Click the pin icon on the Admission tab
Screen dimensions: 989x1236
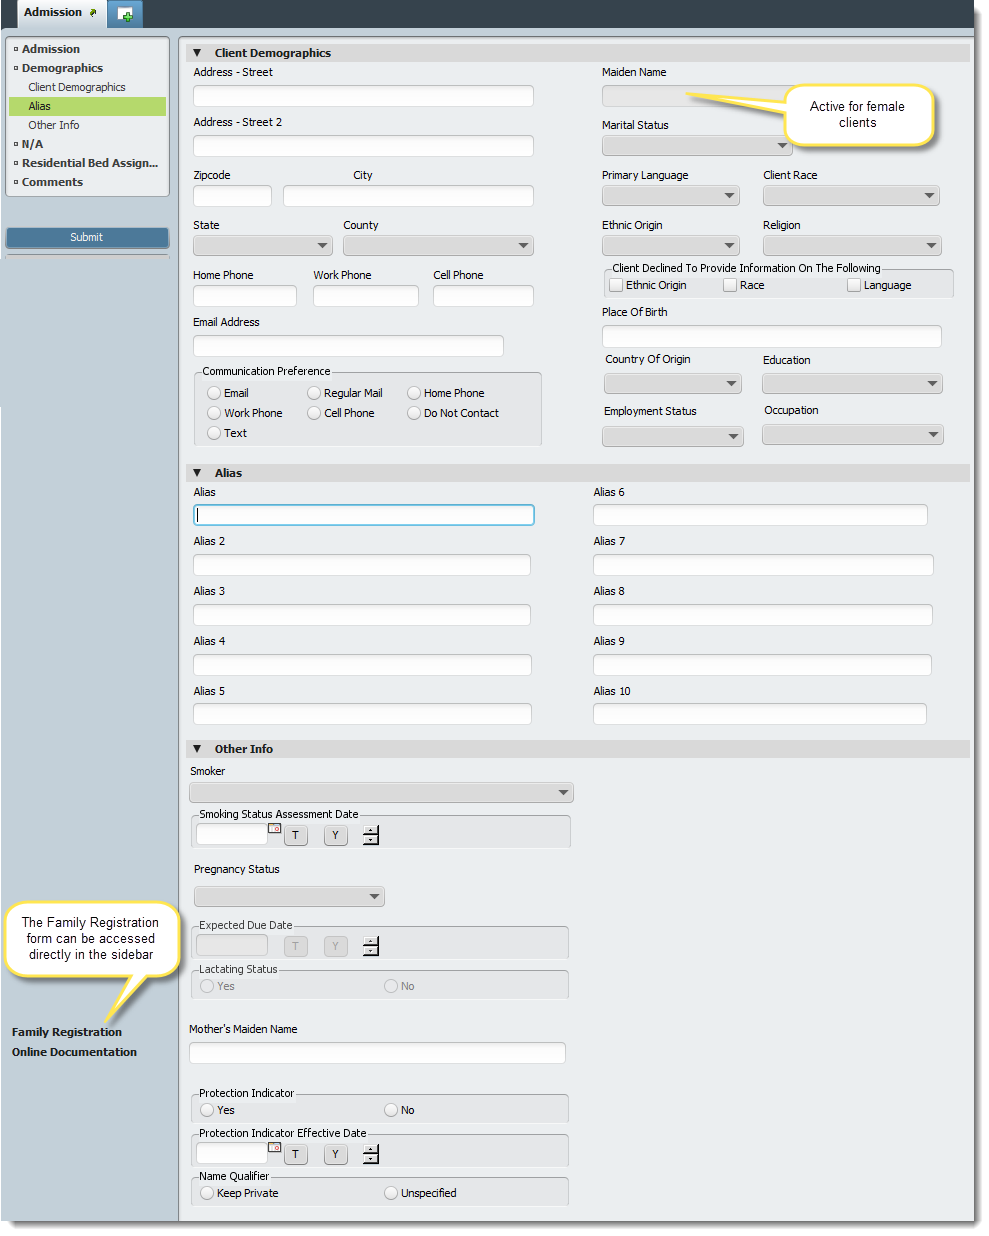pos(93,13)
